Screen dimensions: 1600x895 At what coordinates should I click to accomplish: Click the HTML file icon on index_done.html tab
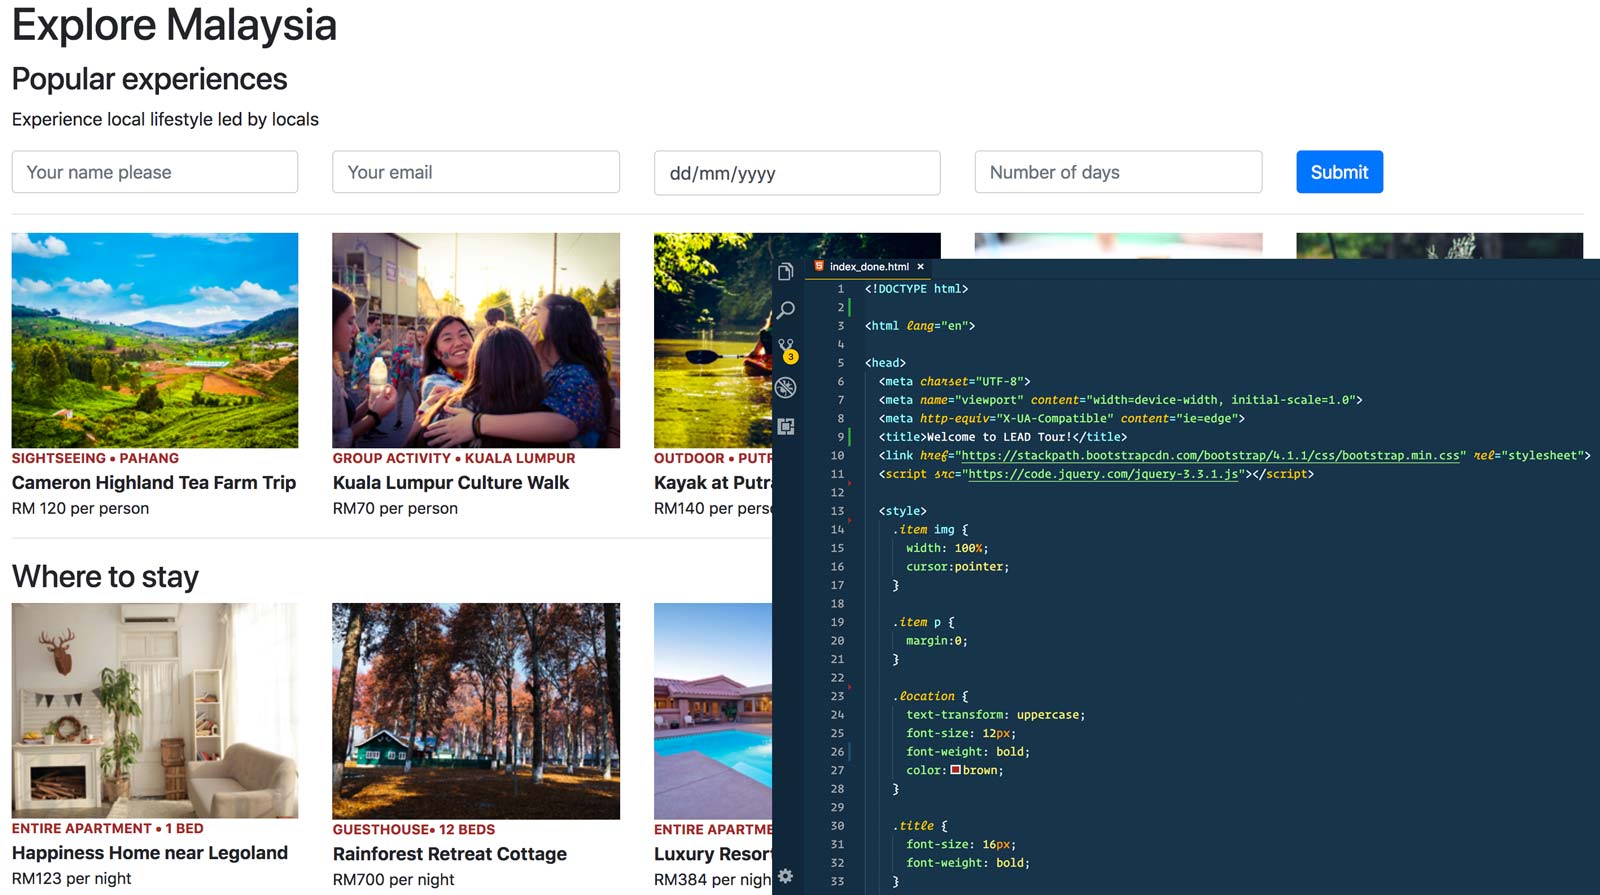point(819,266)
